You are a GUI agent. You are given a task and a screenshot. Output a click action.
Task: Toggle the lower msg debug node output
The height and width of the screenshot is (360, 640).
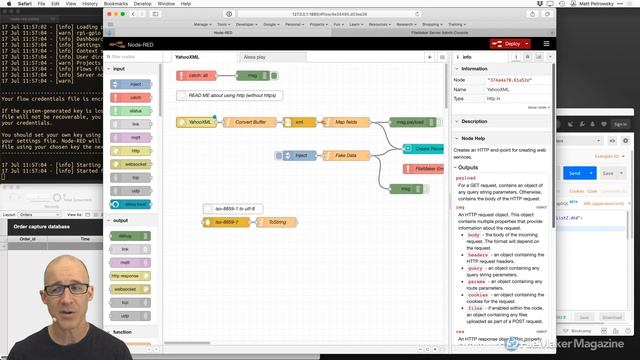click(426, 189)
